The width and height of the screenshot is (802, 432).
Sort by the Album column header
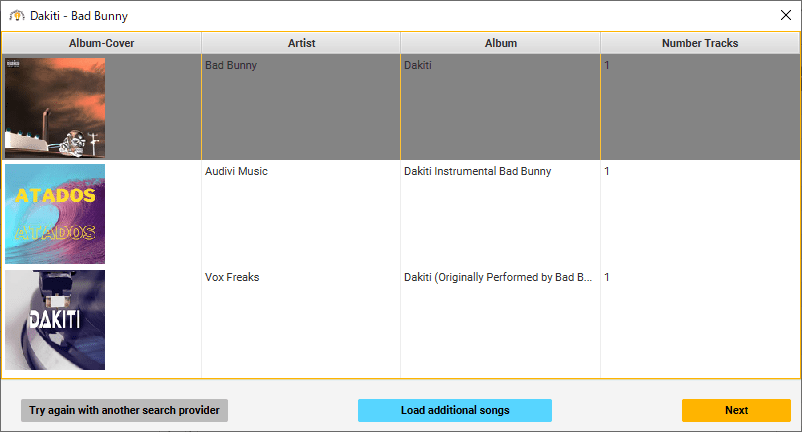[x=501, y=43]
